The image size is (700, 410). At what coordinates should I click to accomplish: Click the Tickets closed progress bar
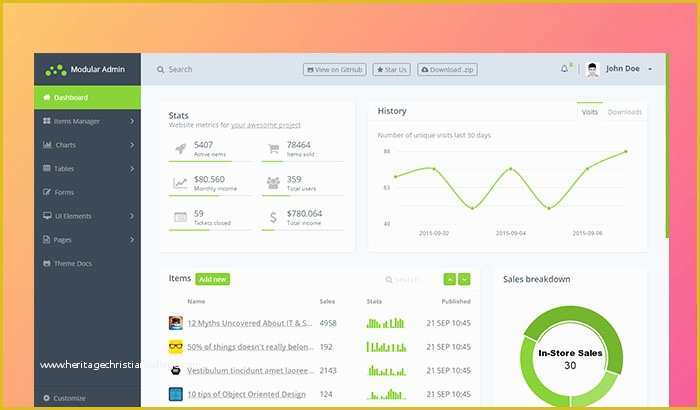[x=209, y=230]
